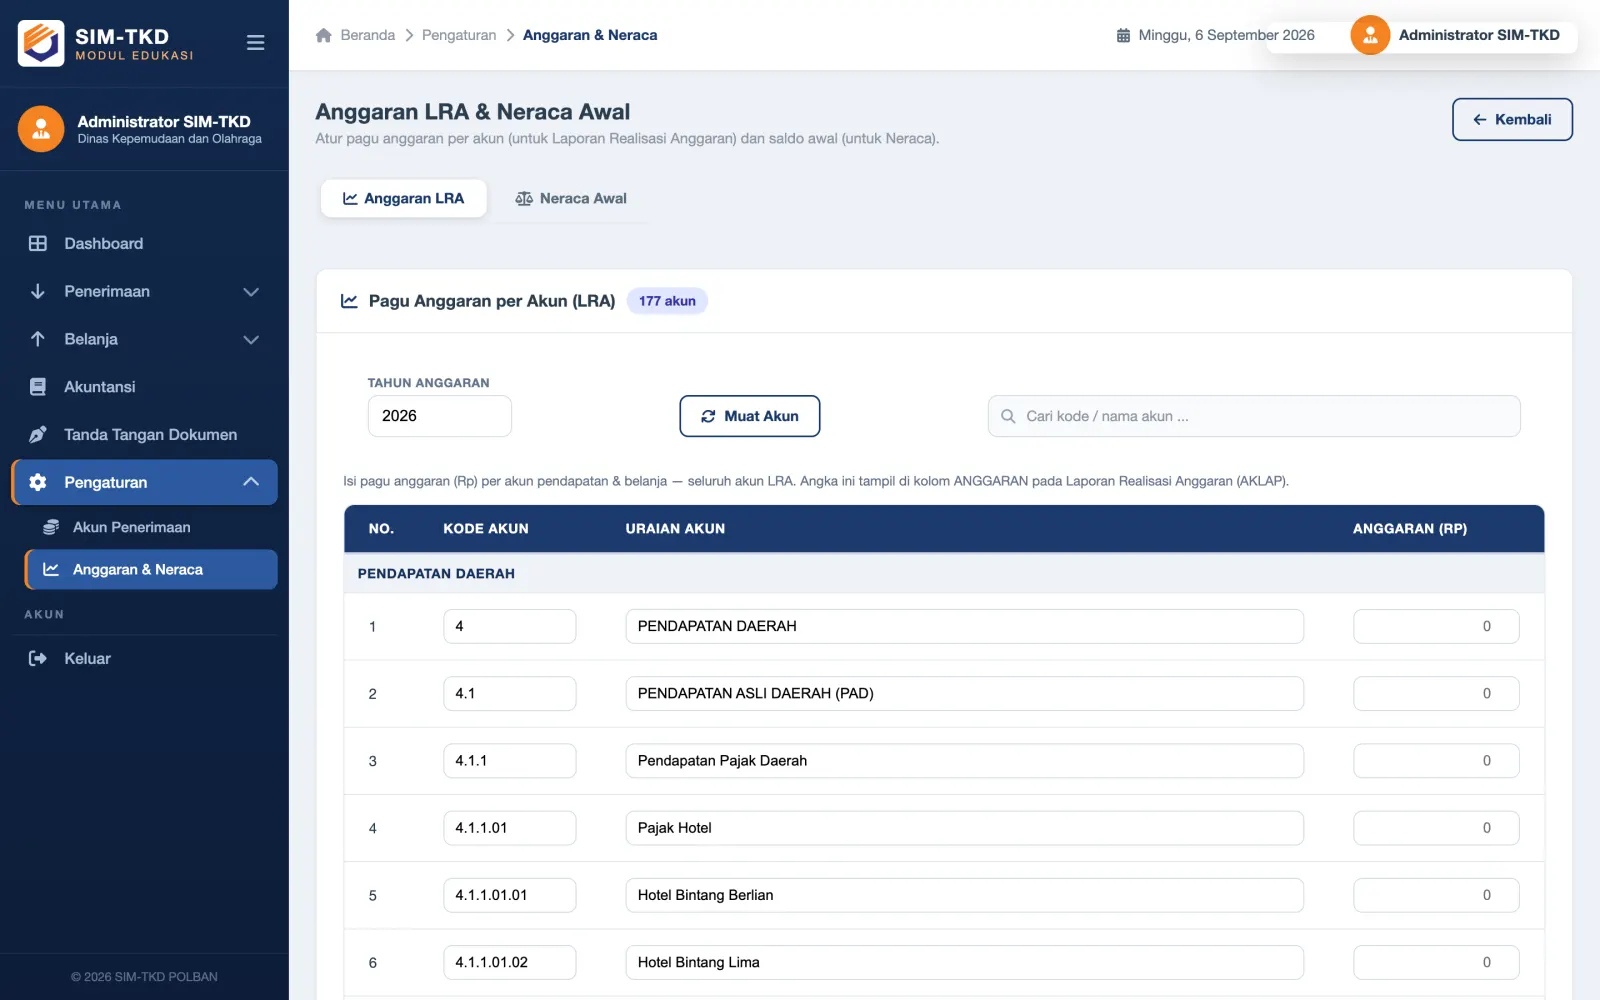Screen dimensions: 1600x1000
Task: Open Akun Penerimaan menu item
Action: pyautogui.click(x=151, y=527)
